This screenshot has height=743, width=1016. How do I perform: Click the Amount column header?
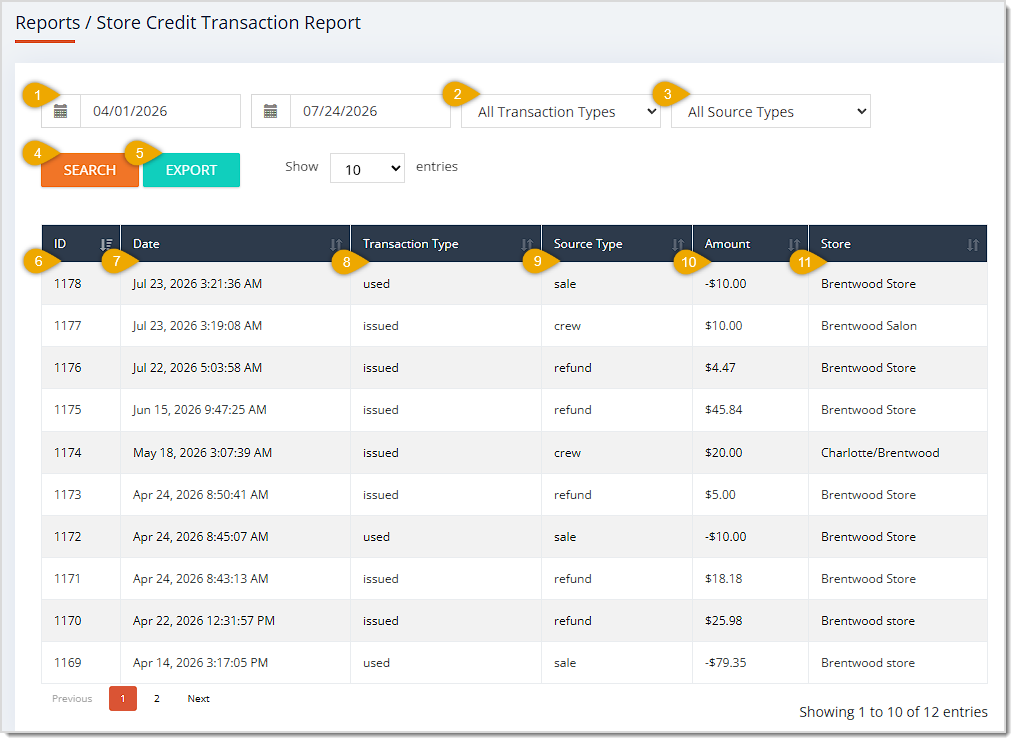(x=750, y=244)
